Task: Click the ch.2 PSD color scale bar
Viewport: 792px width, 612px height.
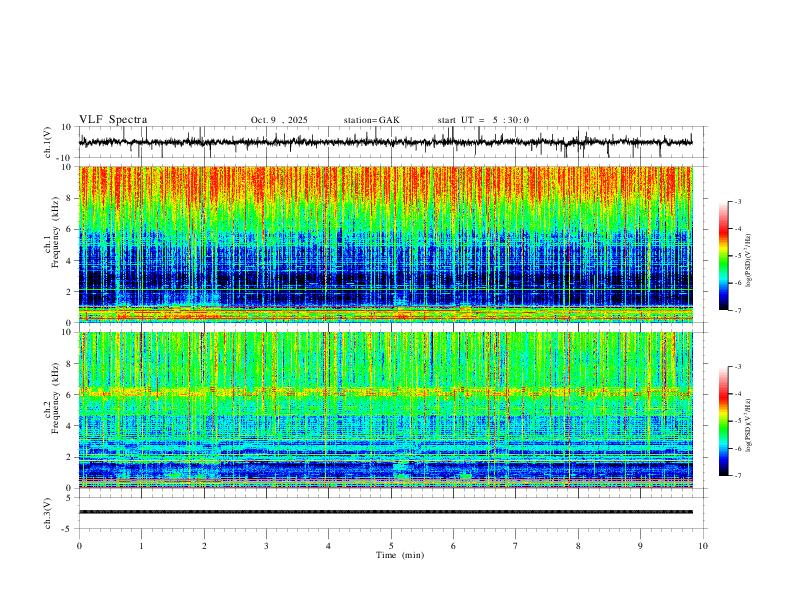Action: (723, 421)
